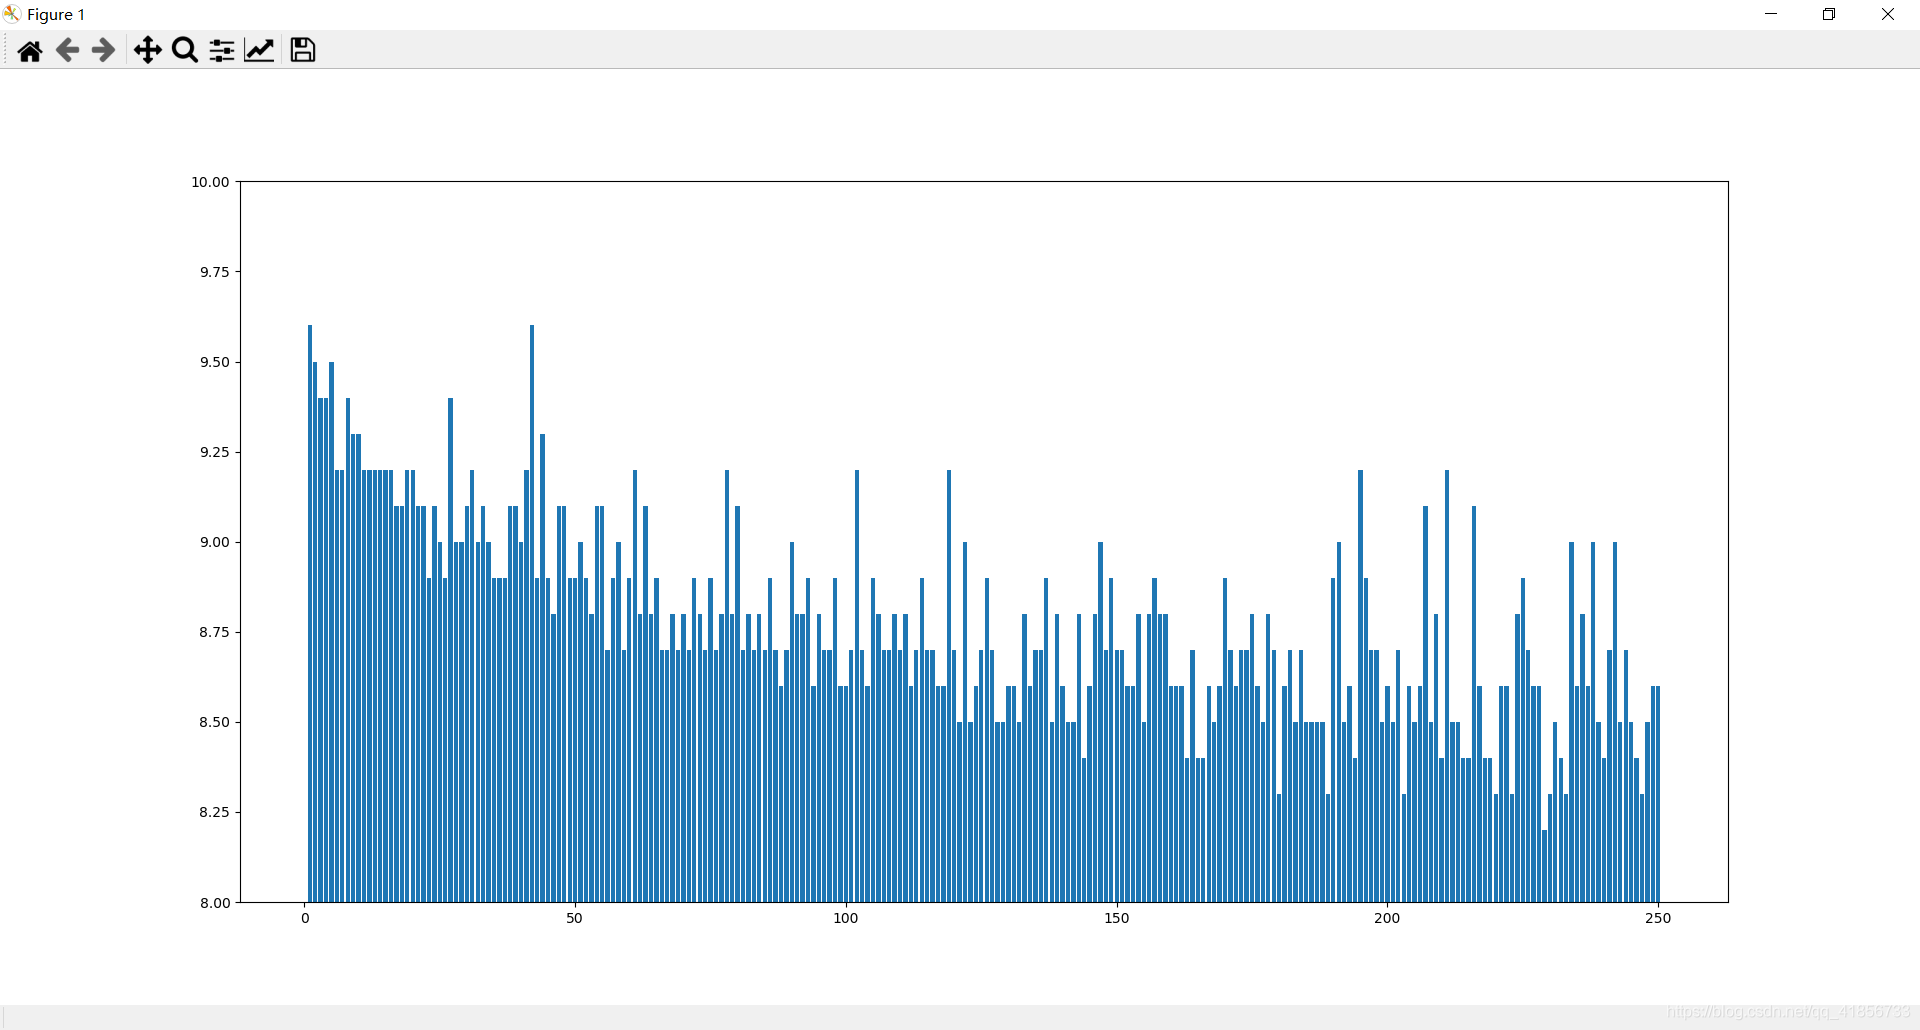This screenshot has height=1030, width=1920.
Task: Reset plot to original view with Home icon
Action: [x=30, y=50]
